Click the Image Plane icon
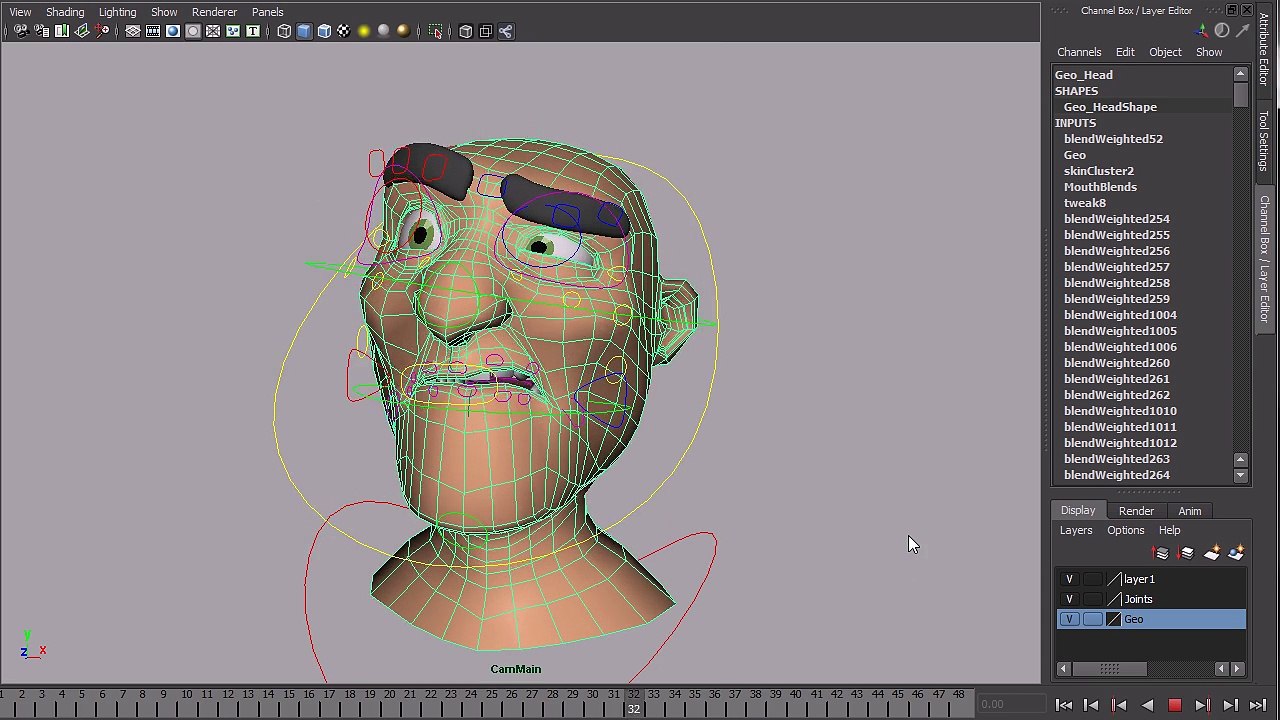Screen dimensions: 1280x720 82,31
